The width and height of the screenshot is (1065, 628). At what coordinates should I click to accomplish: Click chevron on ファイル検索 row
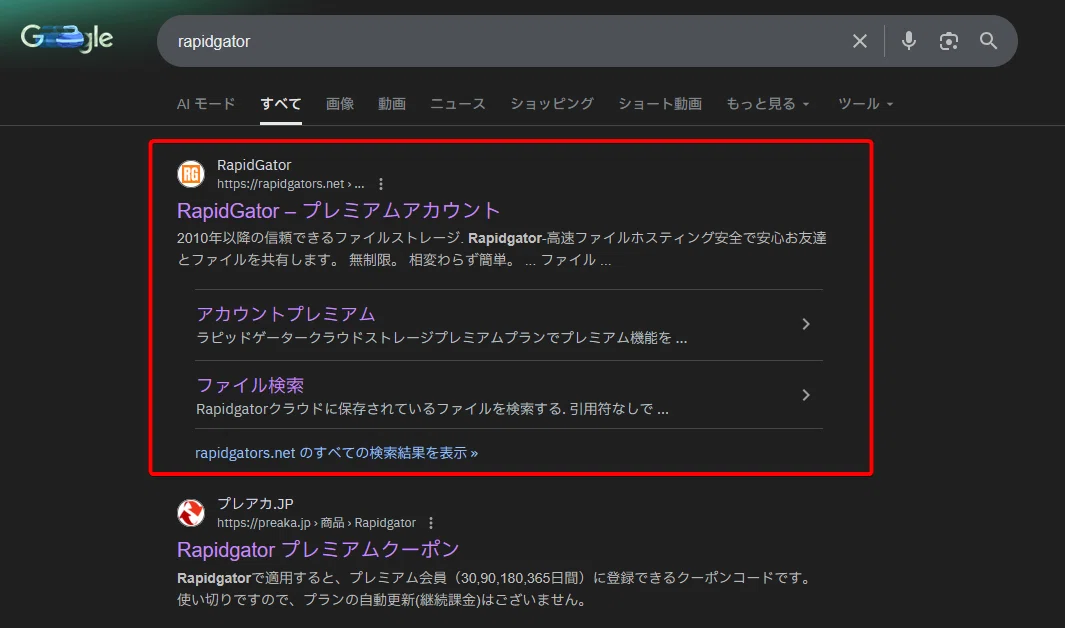click(806, 395)
